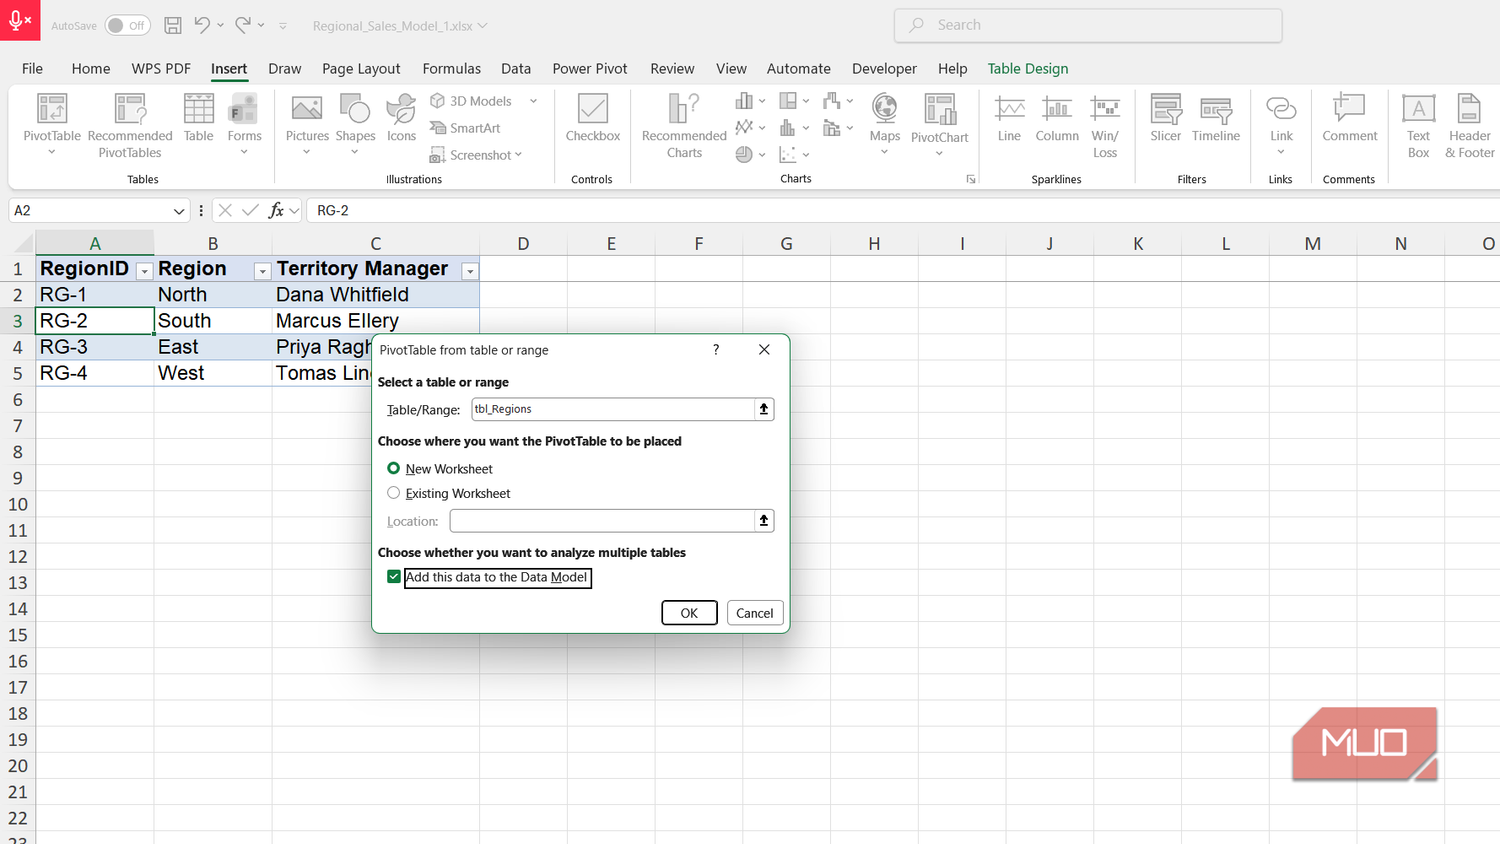Click the Table/Range input field
The height and width of the screenshot is (844, 1500).
pyautogui.click(x=613, y=409)
